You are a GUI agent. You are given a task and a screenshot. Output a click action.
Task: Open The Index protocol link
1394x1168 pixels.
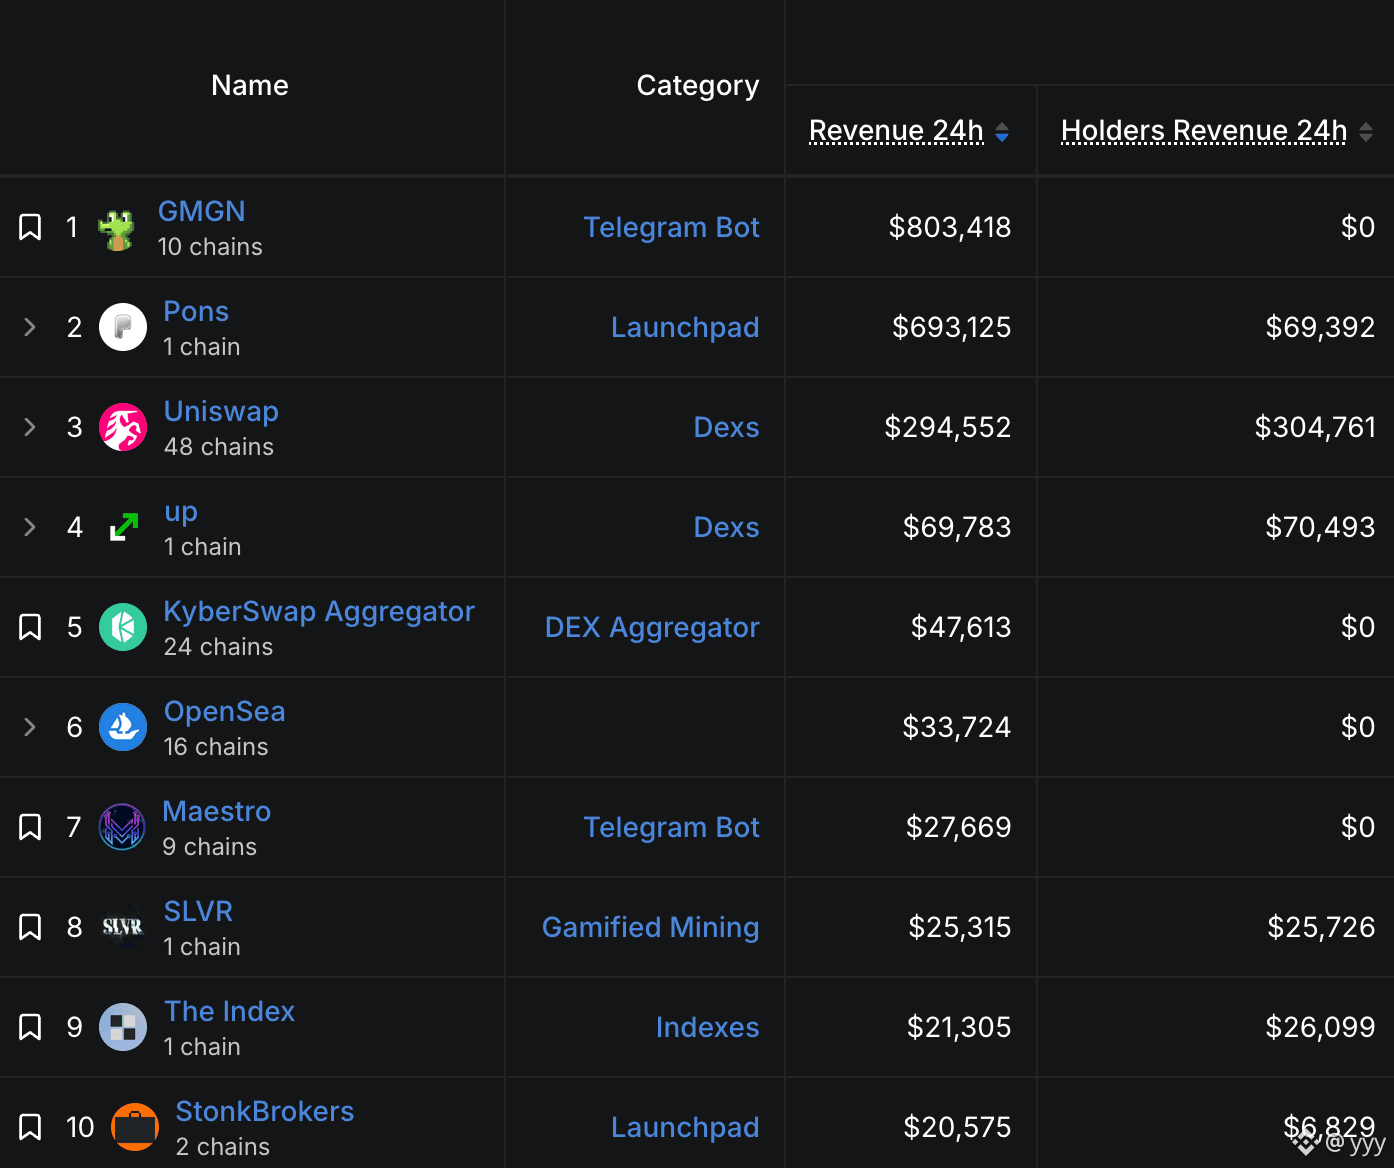[230, 1011]
